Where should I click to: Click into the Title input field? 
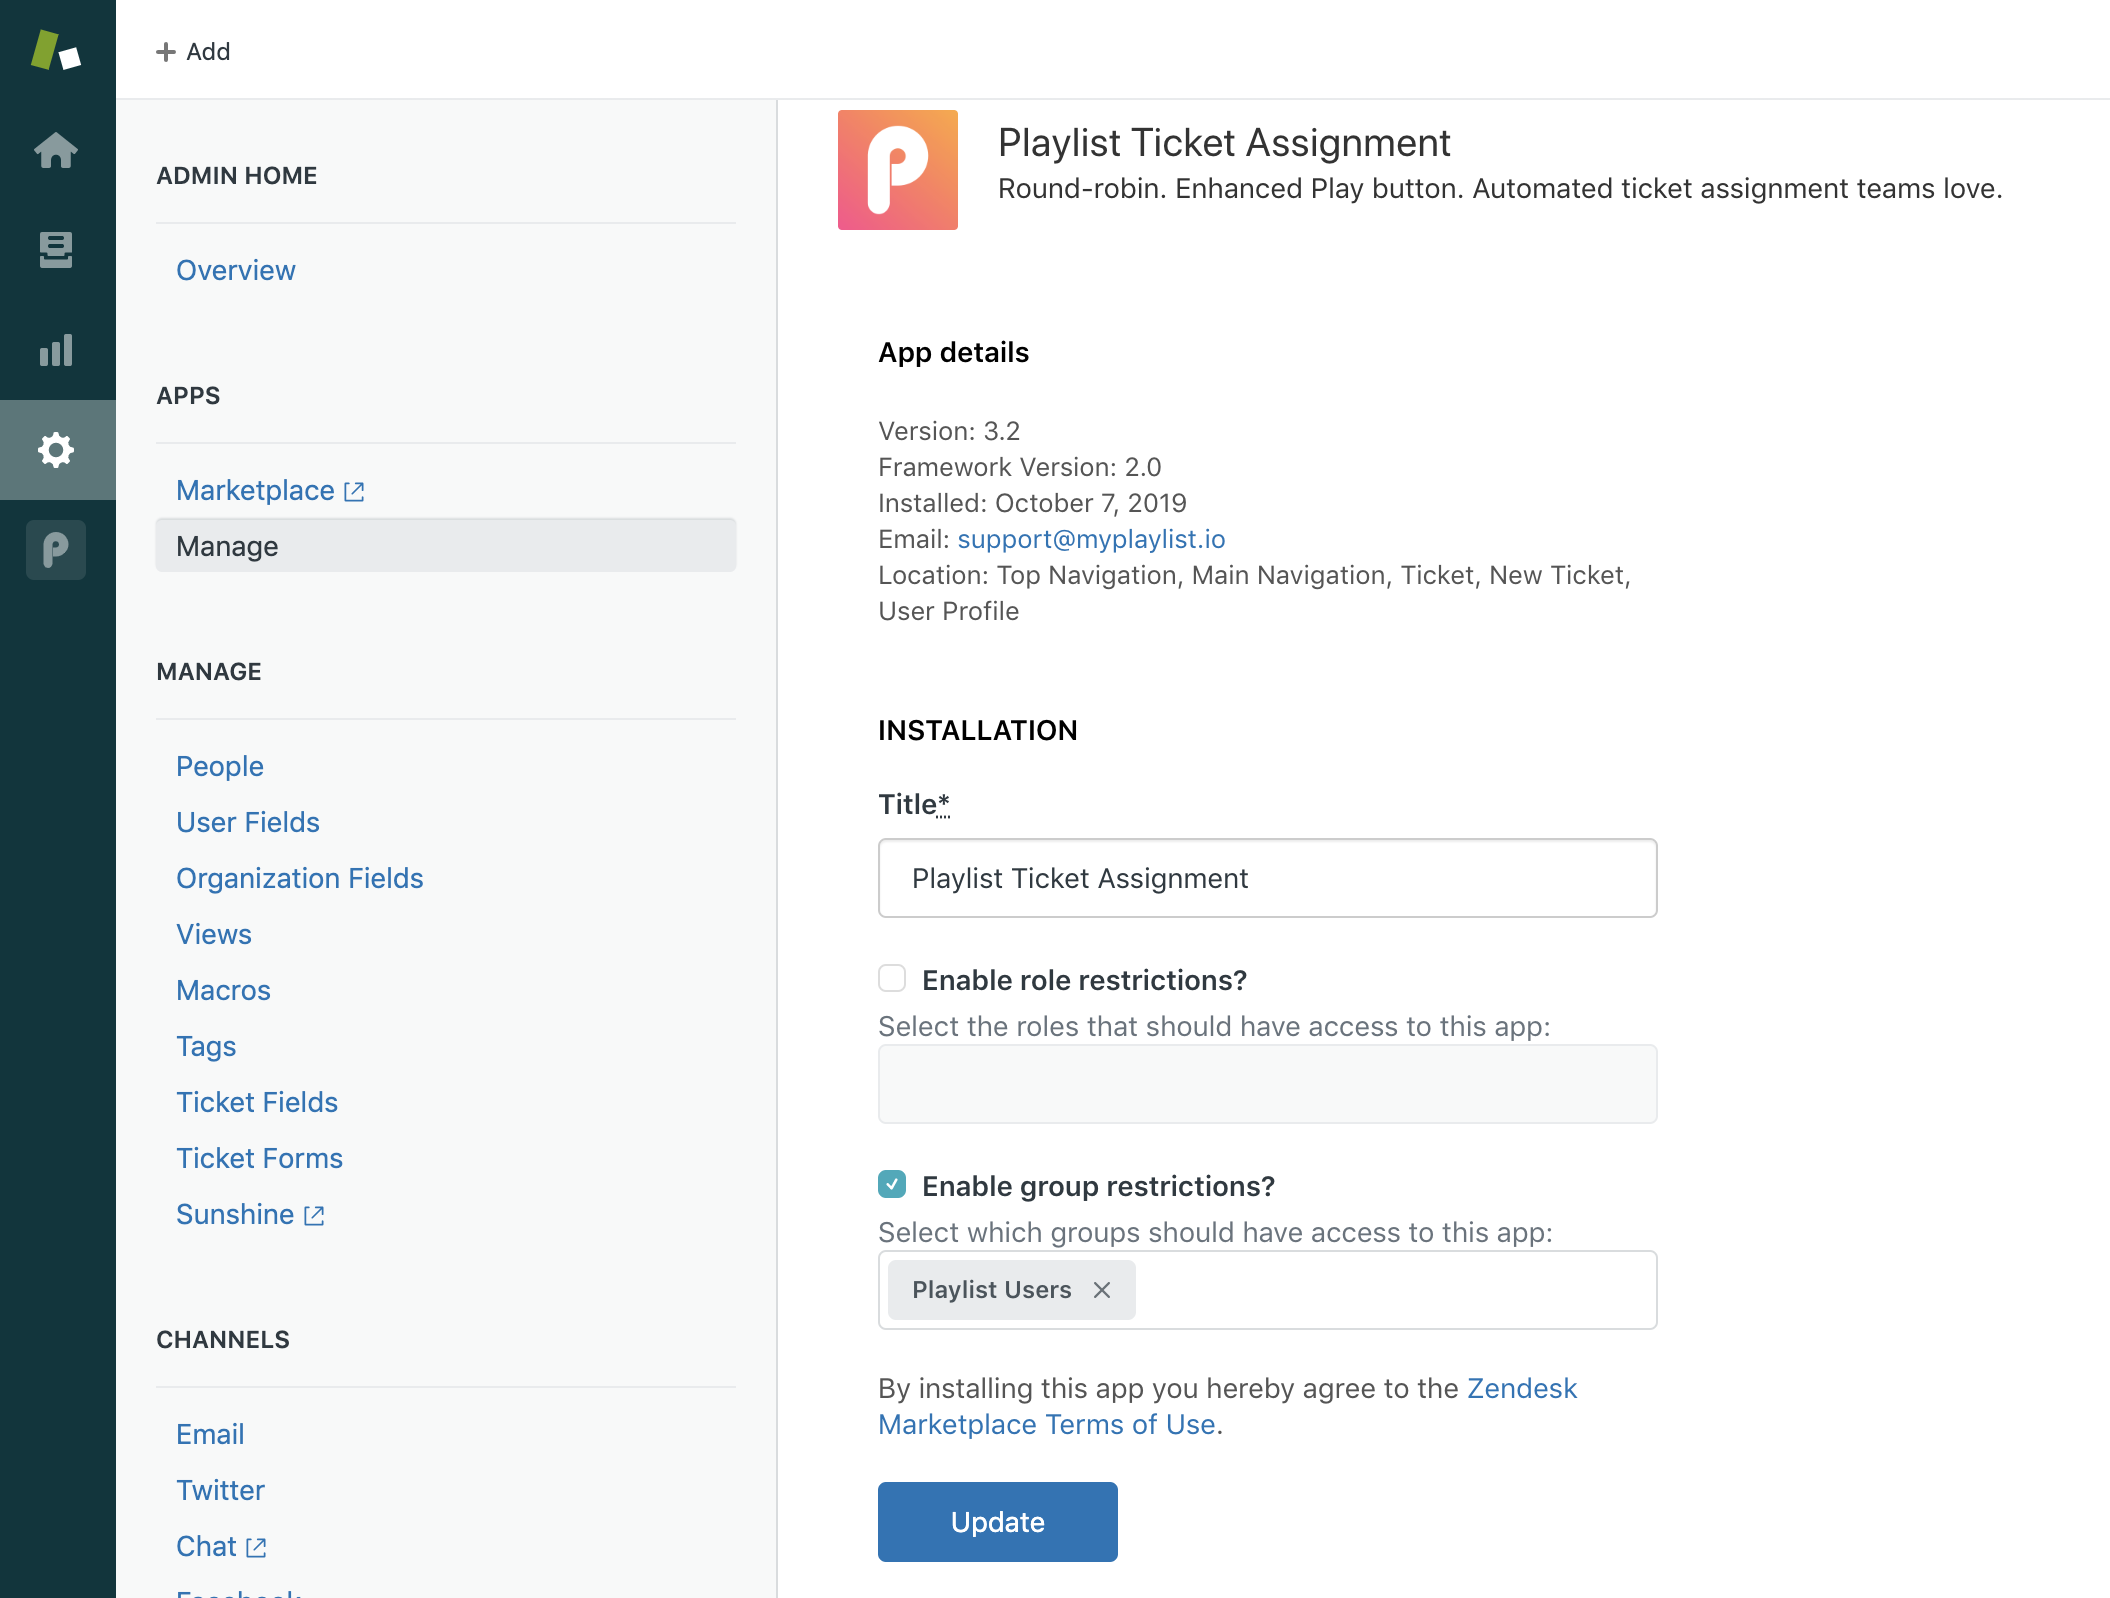point(1268,878)
